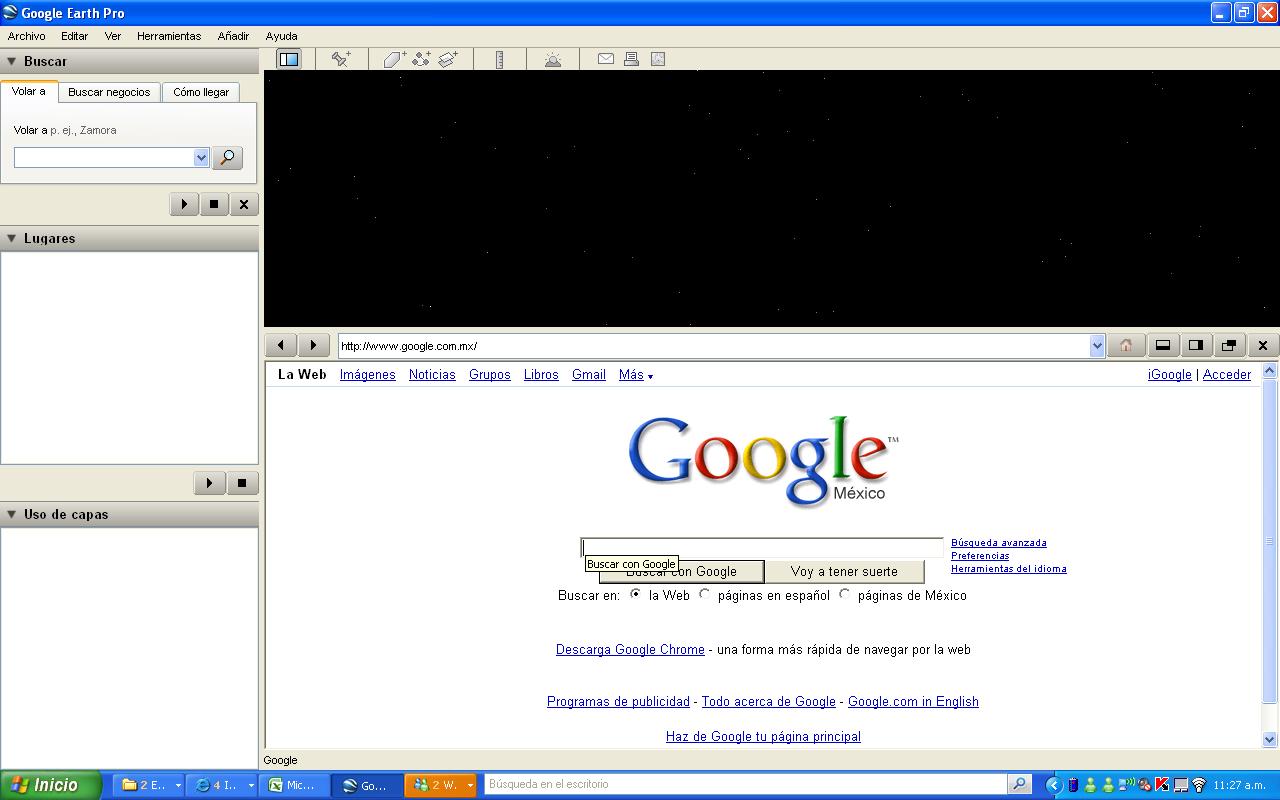Open the browser URL history dropdown
The height and width of the screenshot is (800, 1280).
tap(1097, 346)
